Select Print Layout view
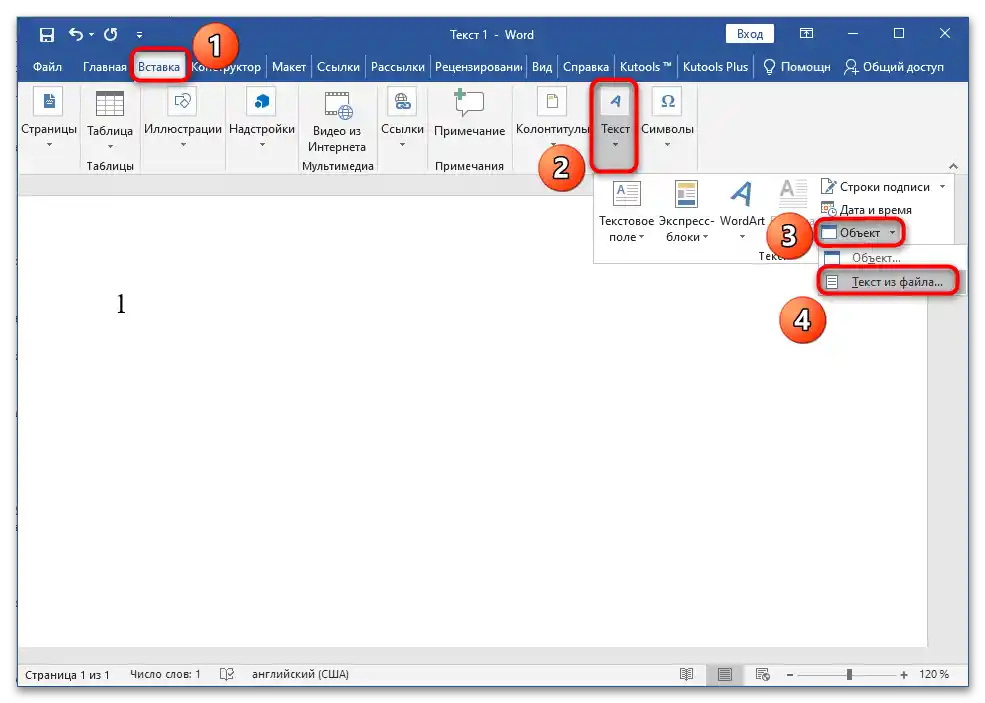 click(724, 674)
